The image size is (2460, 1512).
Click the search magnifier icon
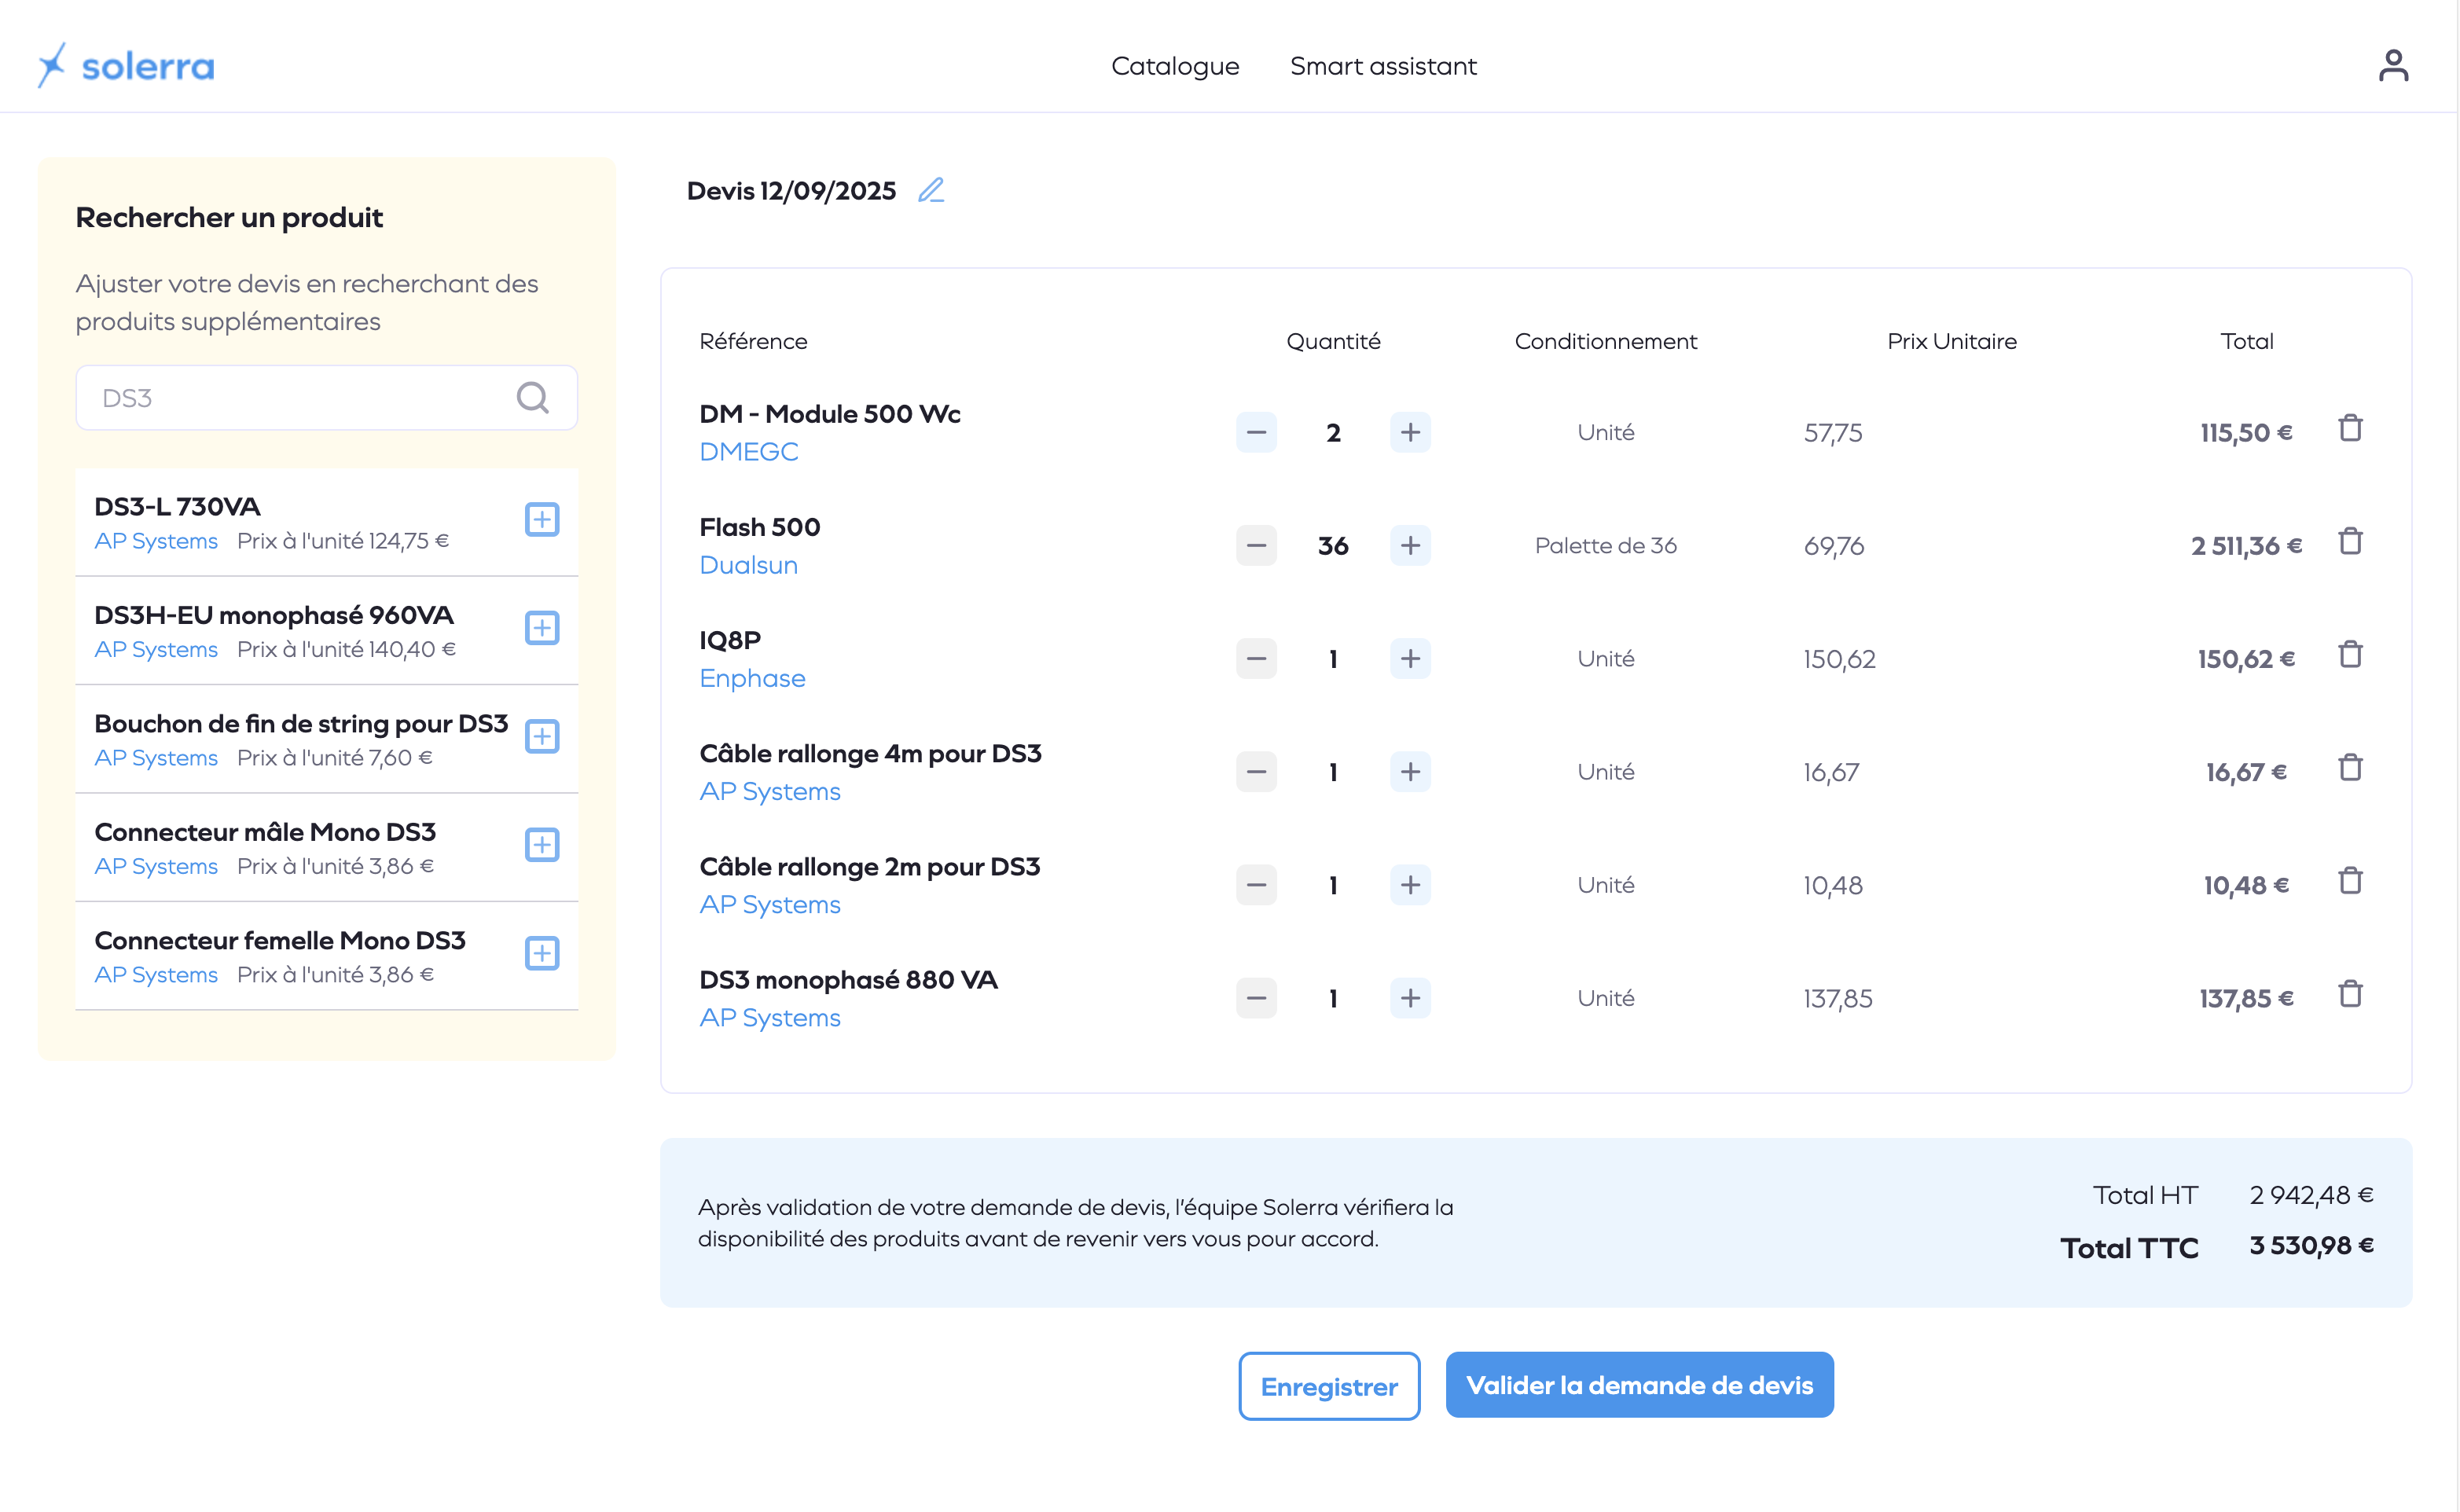click(x=532, y=398)
